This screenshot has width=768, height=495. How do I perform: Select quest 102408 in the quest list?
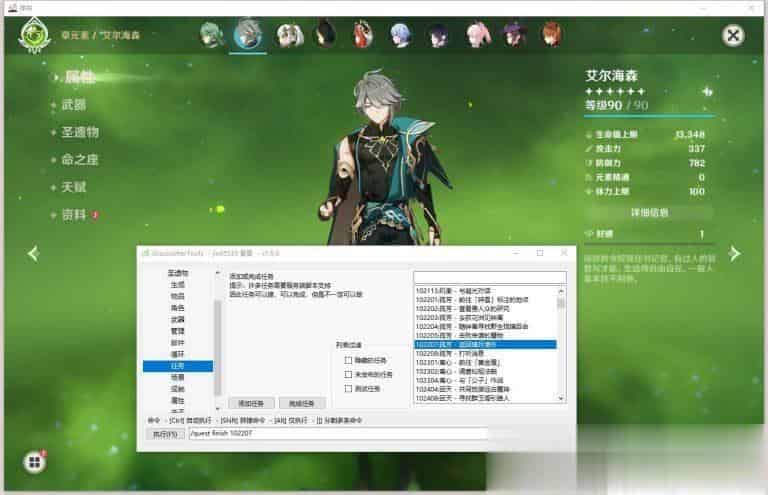[485, 398]
